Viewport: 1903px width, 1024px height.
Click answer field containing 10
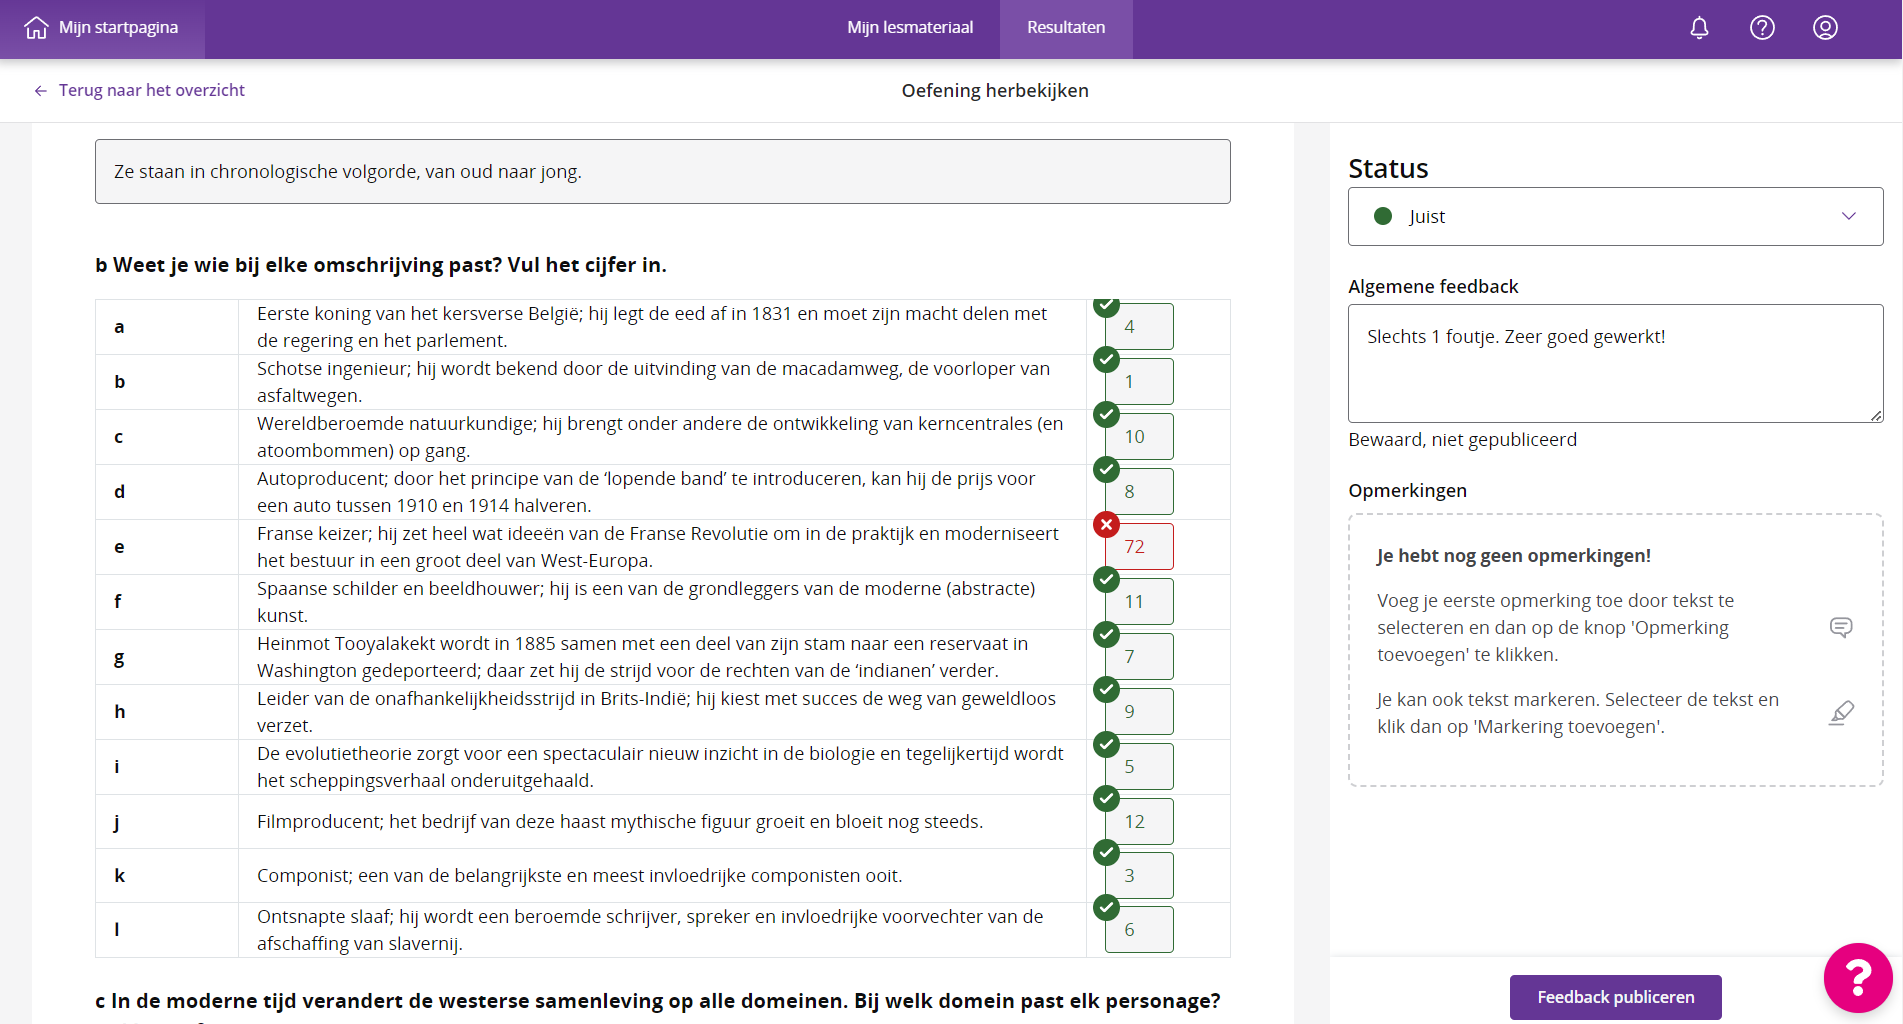click(x=1139, y=437)
